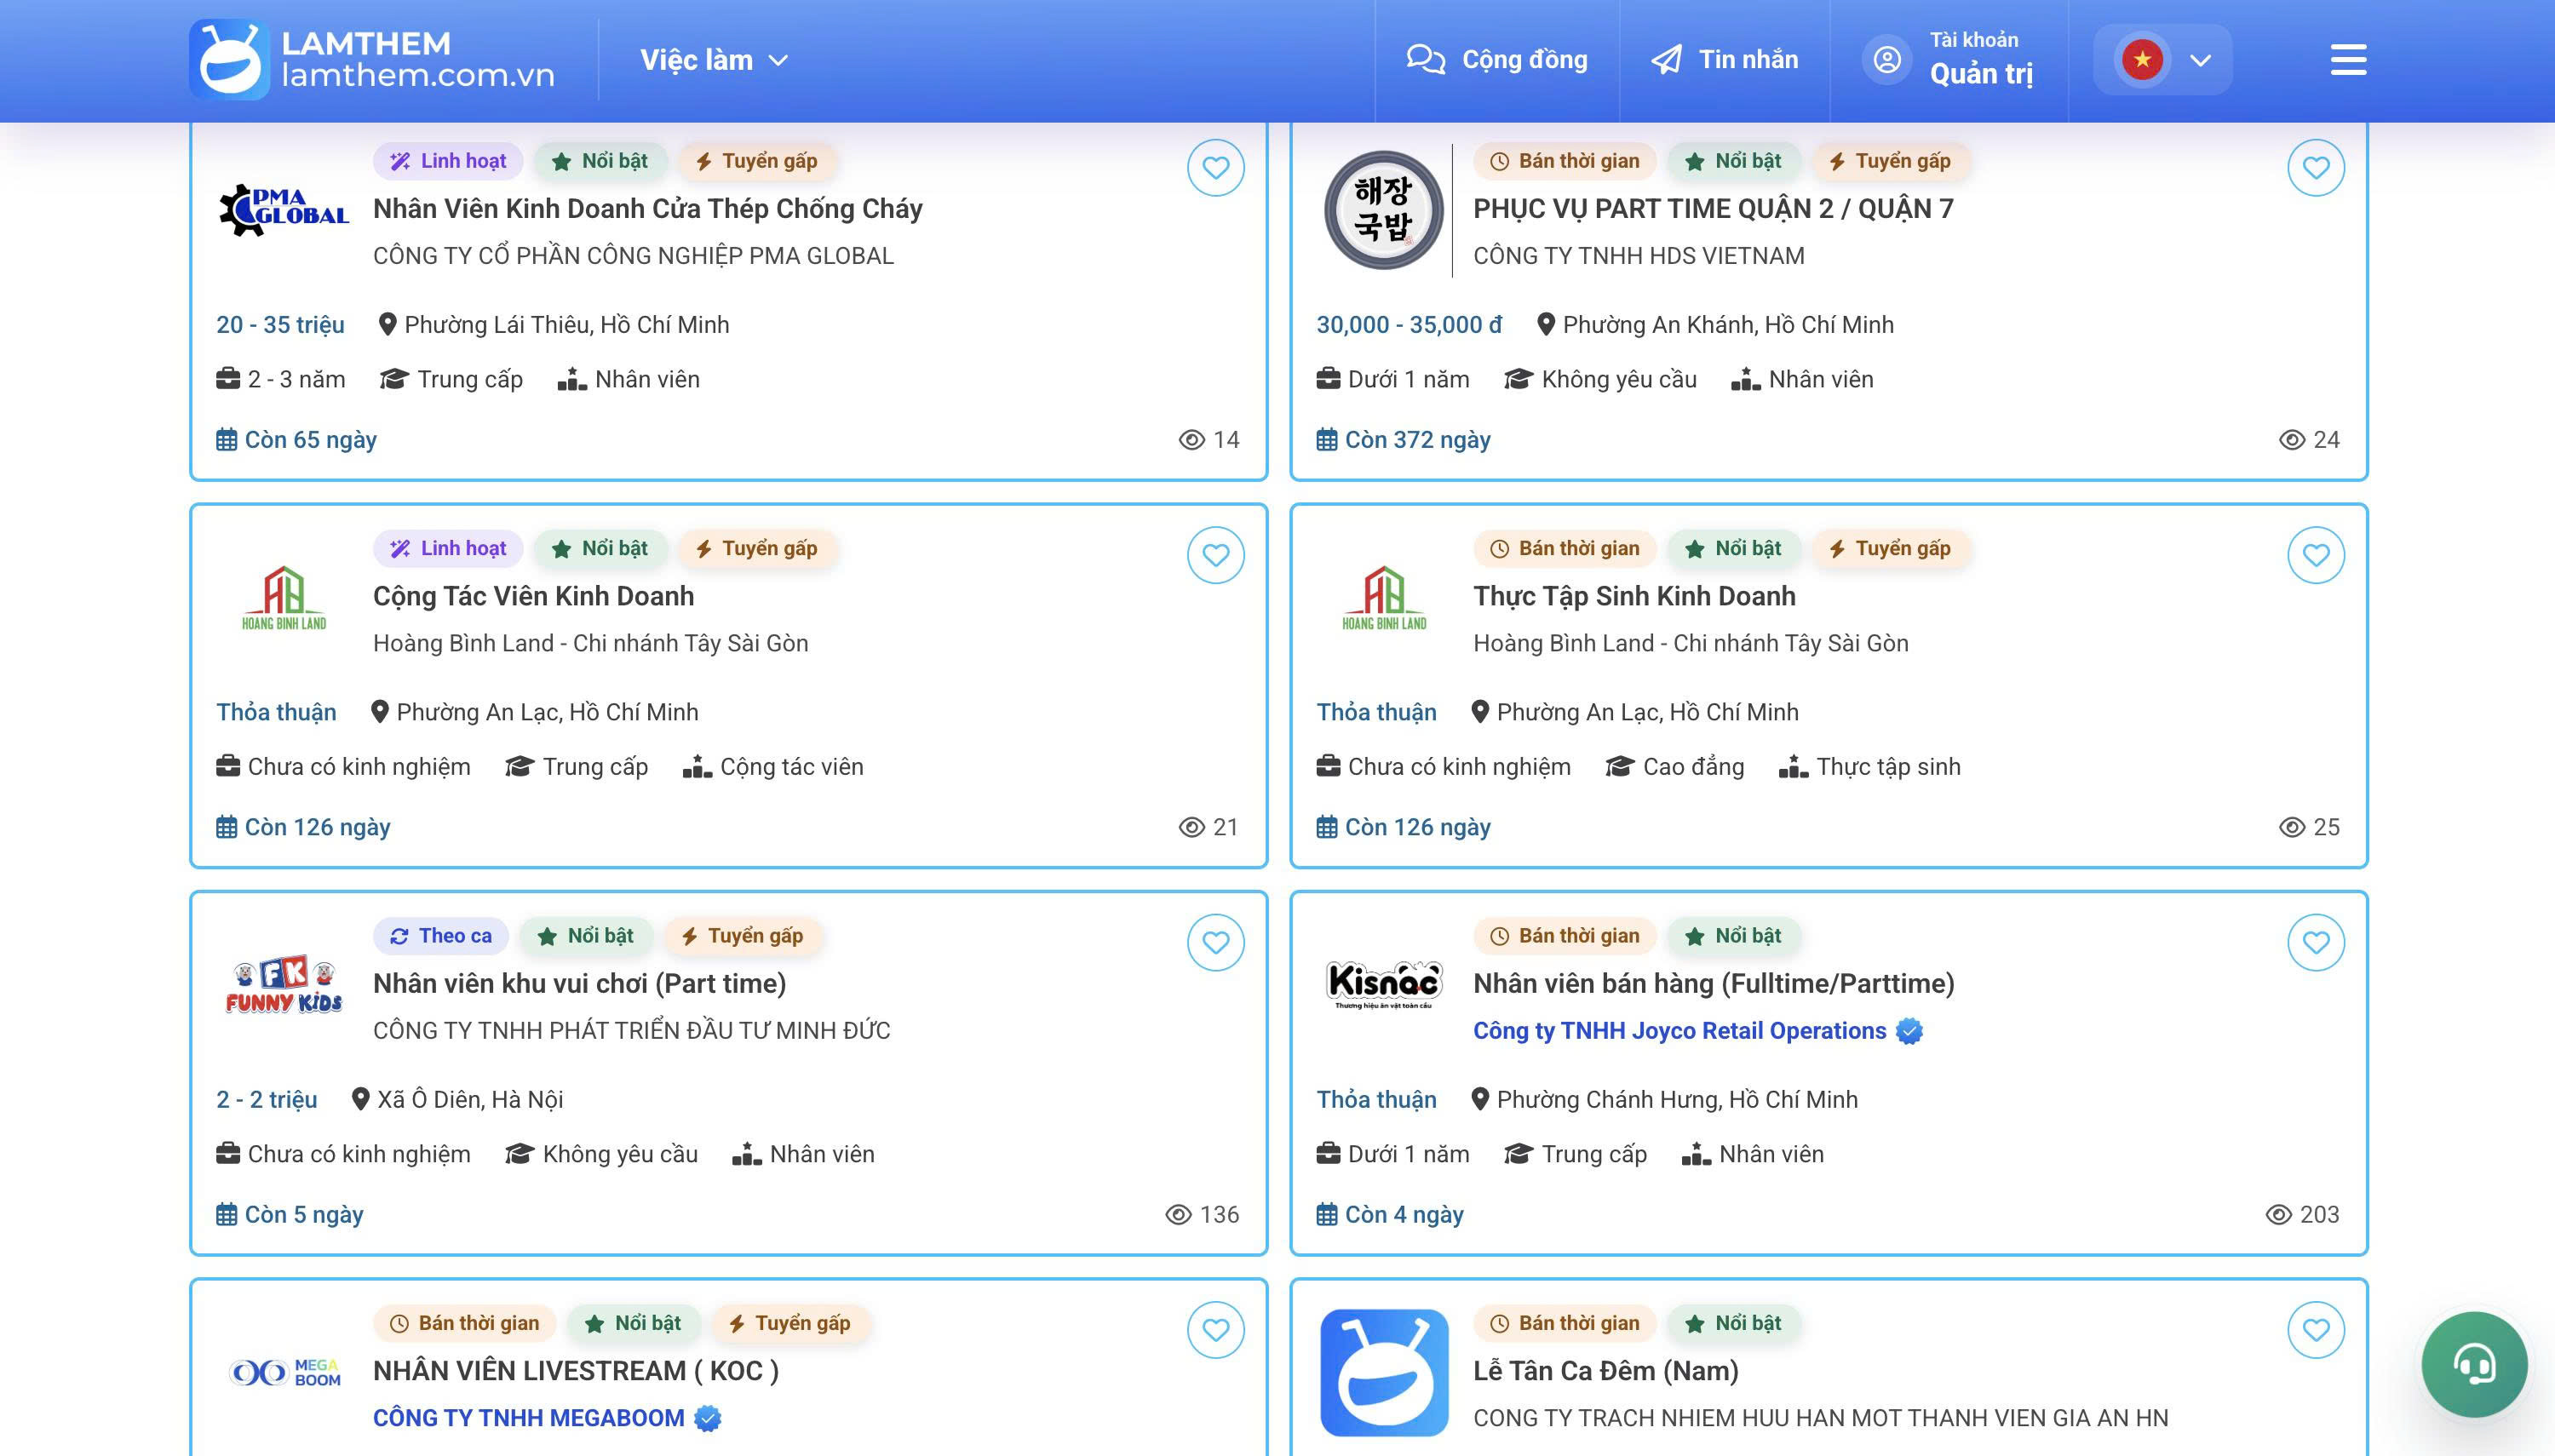Expand the Việc làm dropdown menu

[x=714, y=60]
